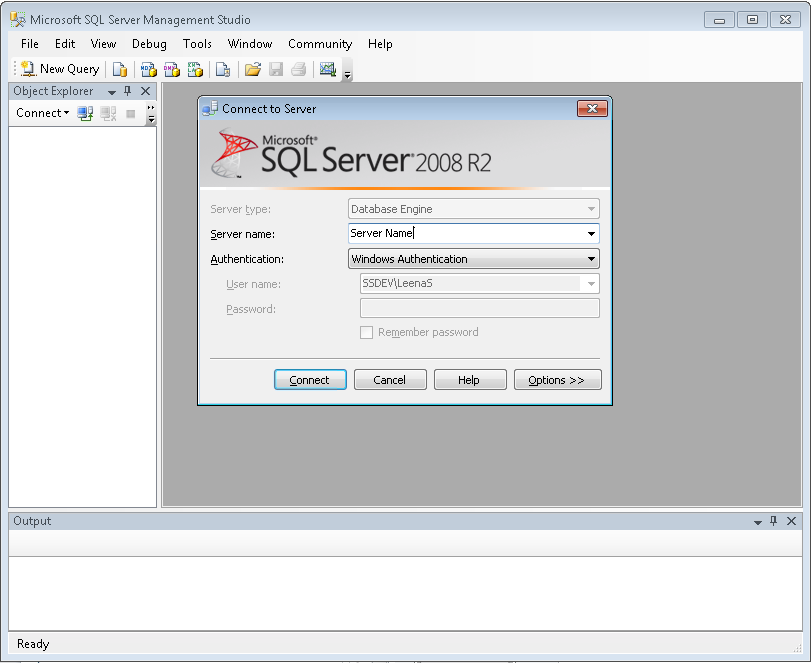This screenshot has width=811, height=663.
Task: Click the SQL Server Management Studio title icon
Action: [17, 20]
